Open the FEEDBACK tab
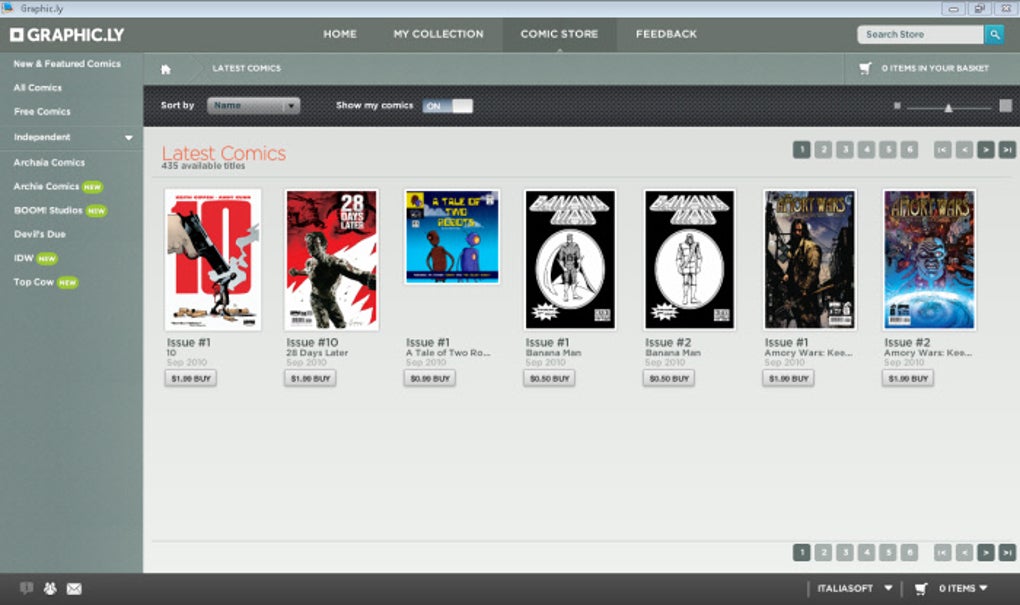Viewport: 1020px width, 605px height. (x=666, y=34)
